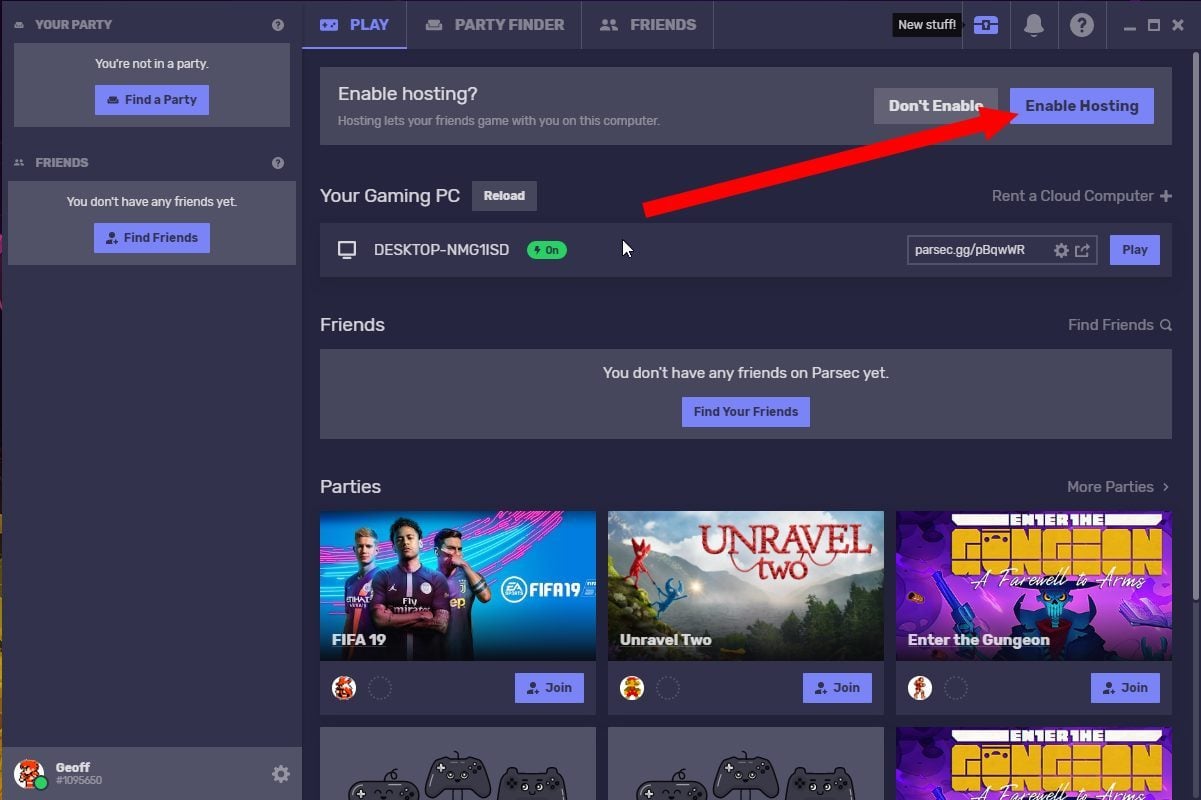Click Rent a Cloud Computer plus

point(1165,196)
